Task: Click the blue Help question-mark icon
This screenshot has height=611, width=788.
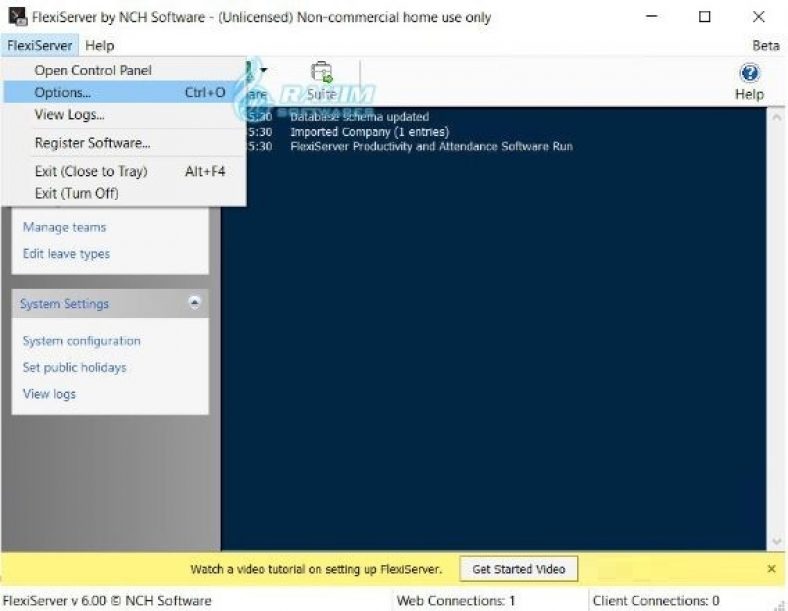Action: (x=749, y=74)
